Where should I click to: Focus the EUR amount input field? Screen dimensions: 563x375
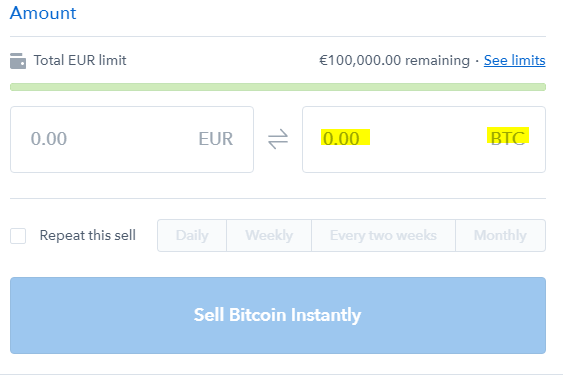[132, 139]
